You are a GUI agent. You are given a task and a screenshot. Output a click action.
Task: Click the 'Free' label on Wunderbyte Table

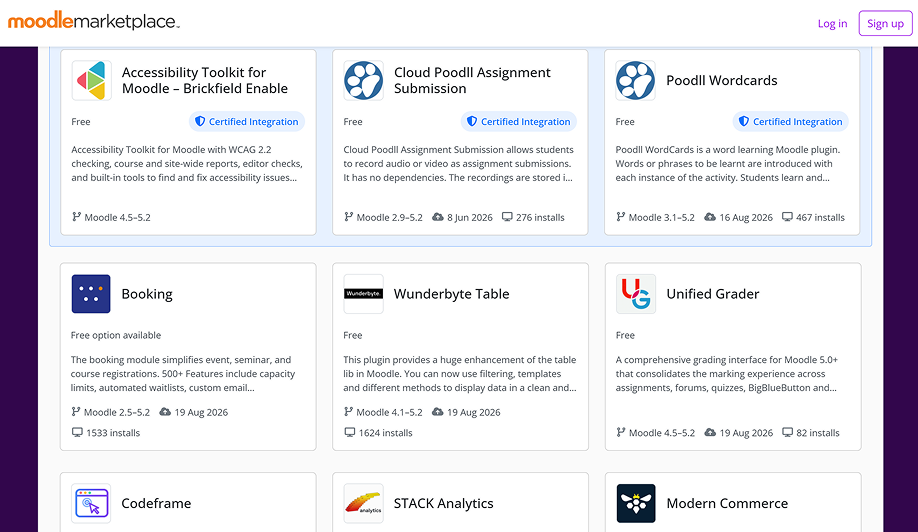352,335
